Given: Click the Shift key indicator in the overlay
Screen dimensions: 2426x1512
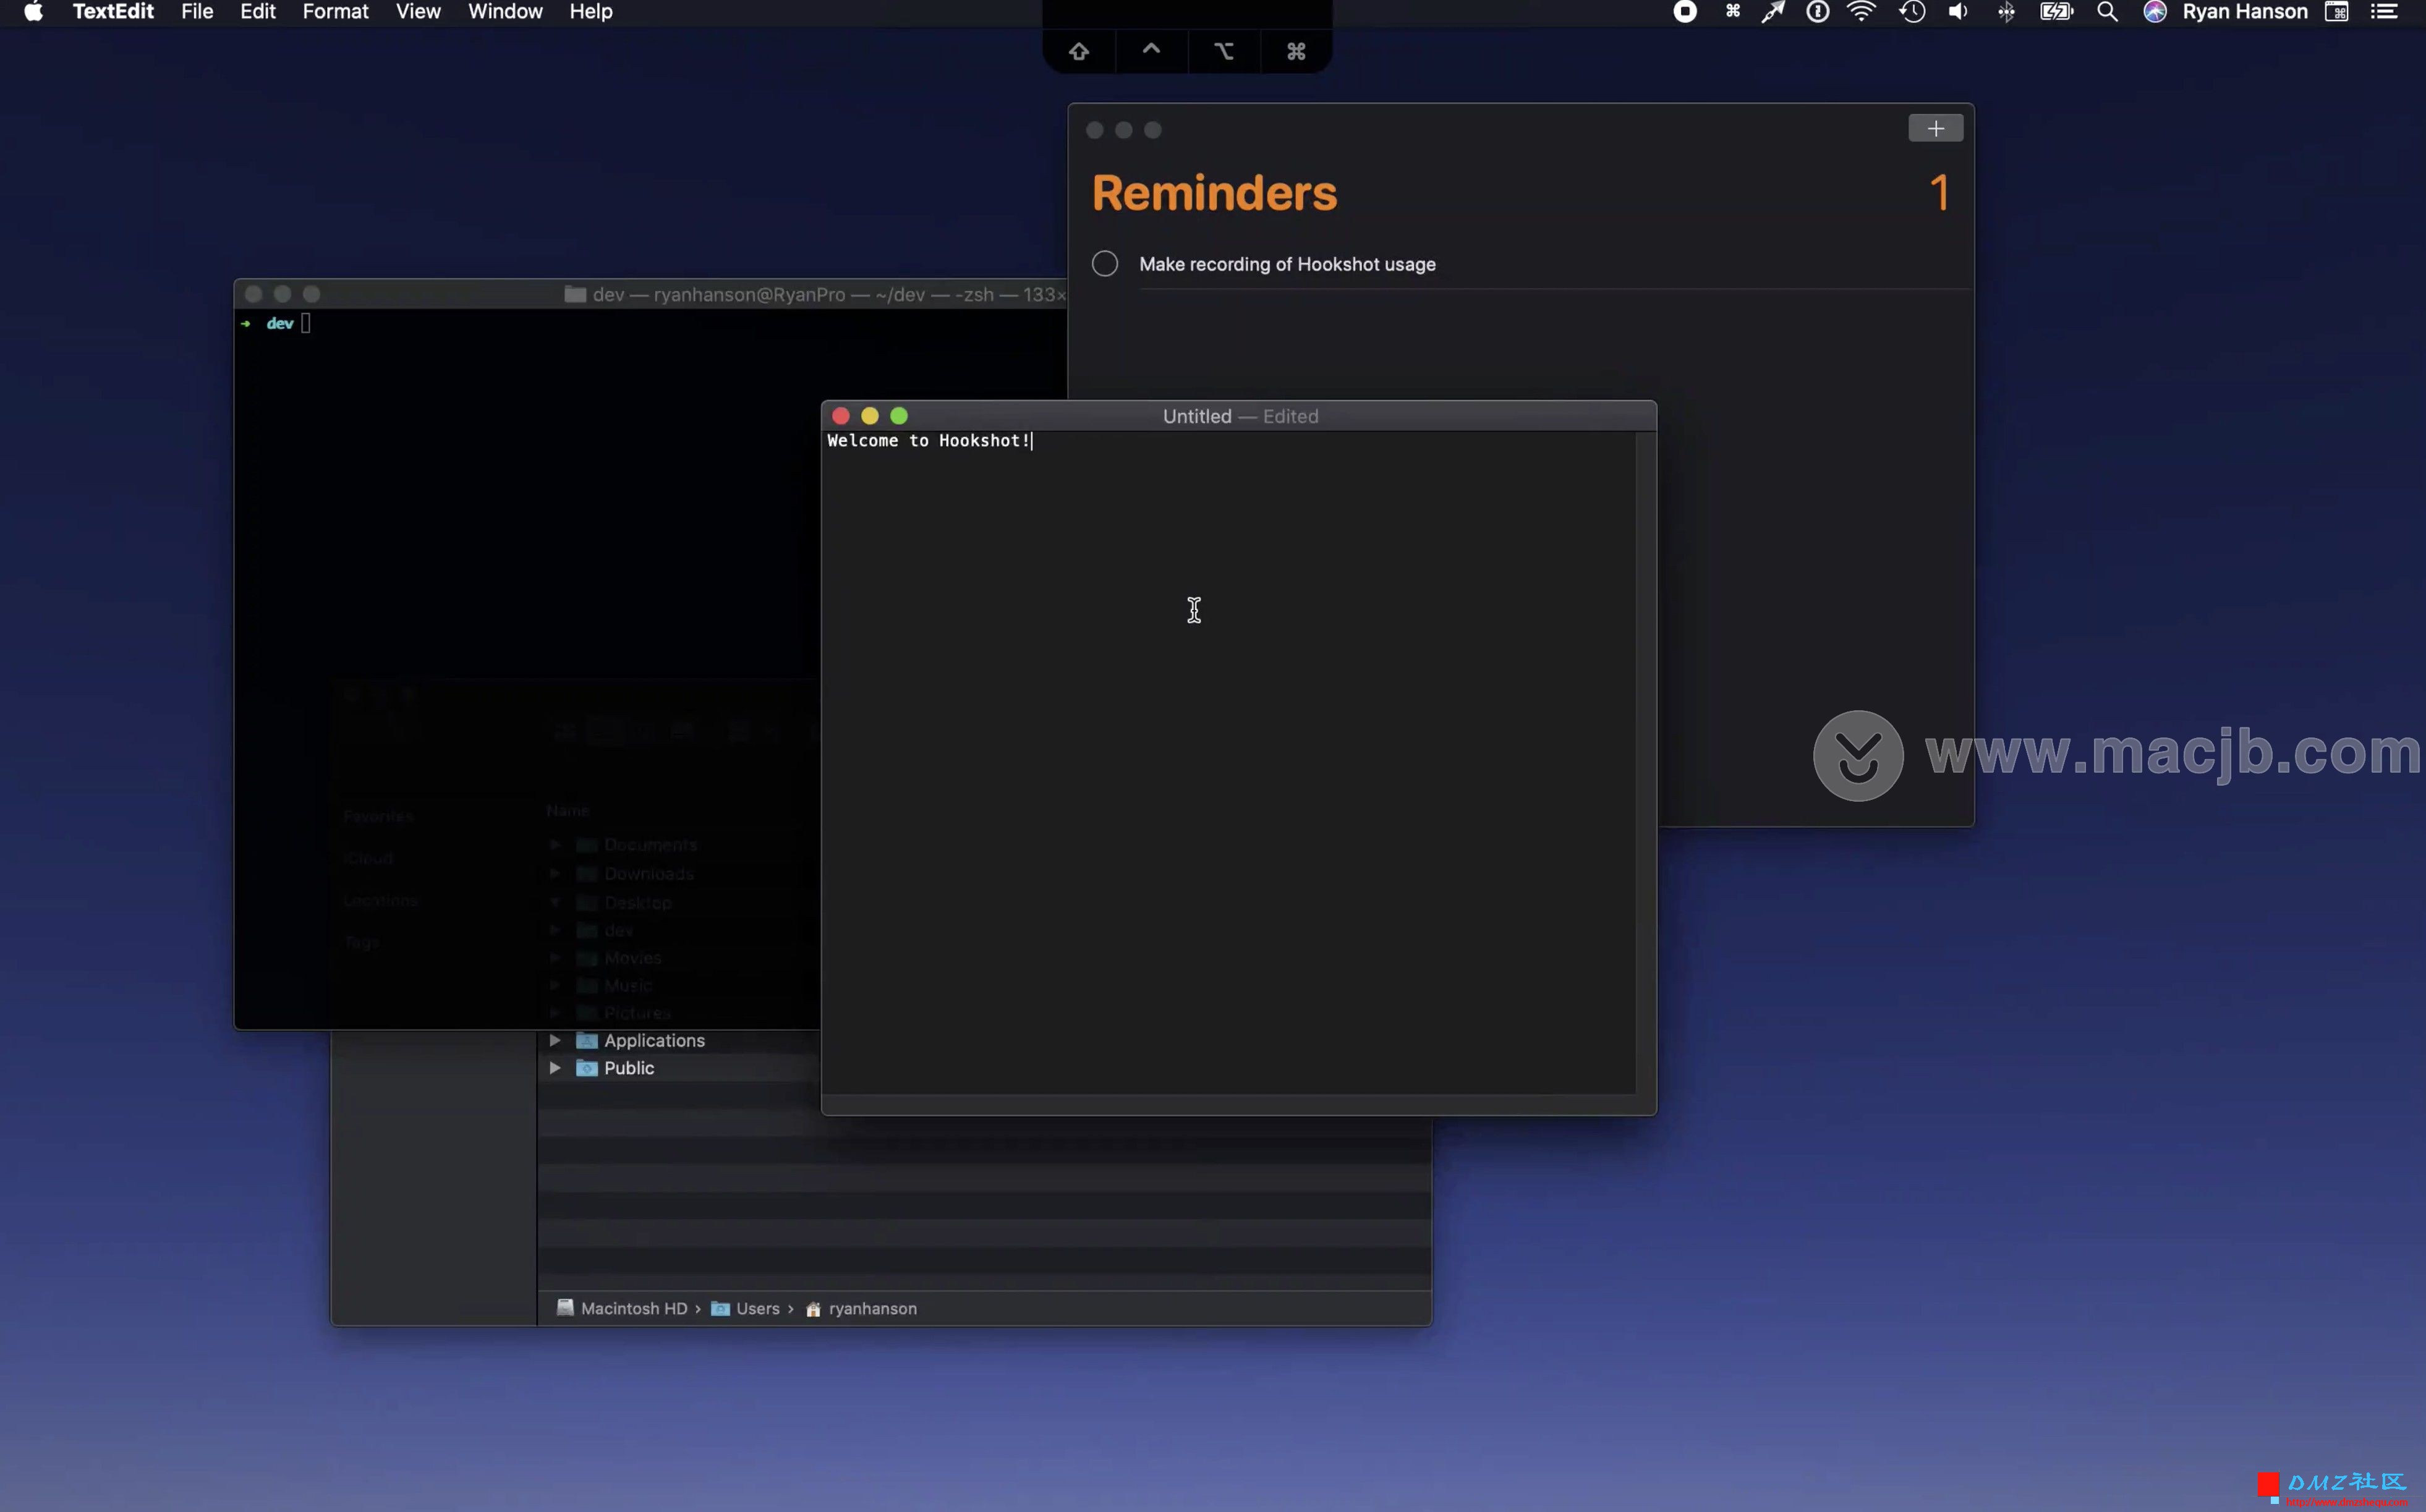Looking at the screenshot, I should click(1079, 51).
